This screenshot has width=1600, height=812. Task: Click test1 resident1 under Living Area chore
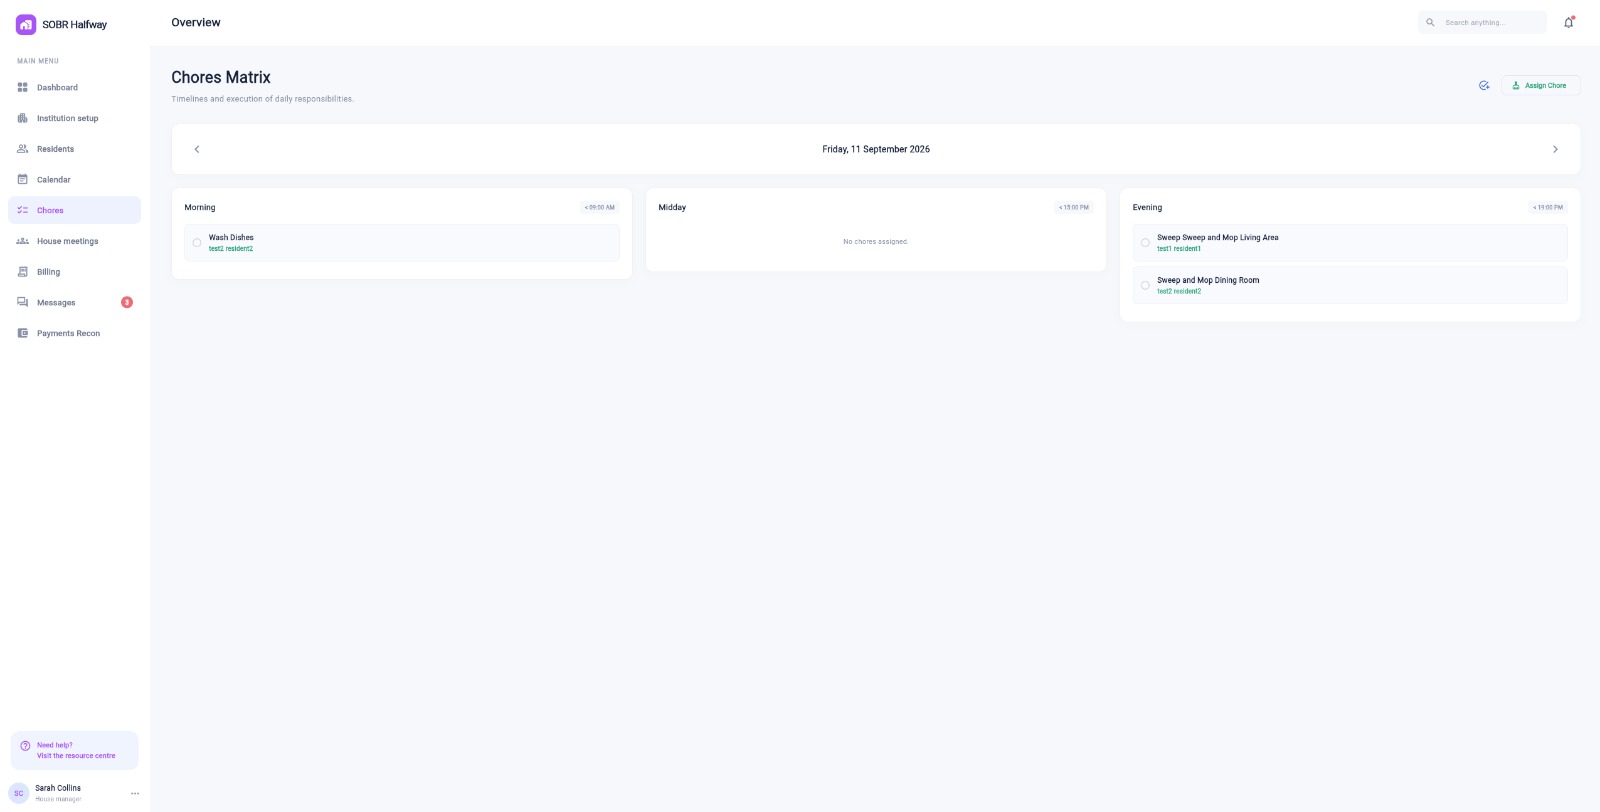coord(1179,249)
